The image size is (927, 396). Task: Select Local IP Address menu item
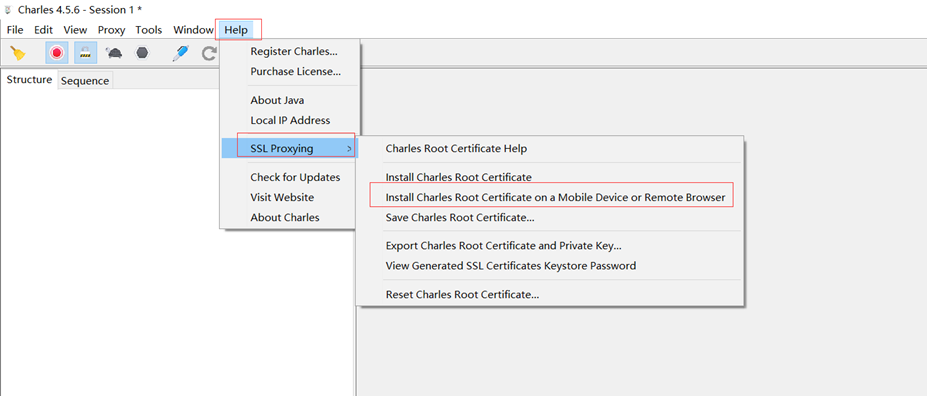(290, 120)
